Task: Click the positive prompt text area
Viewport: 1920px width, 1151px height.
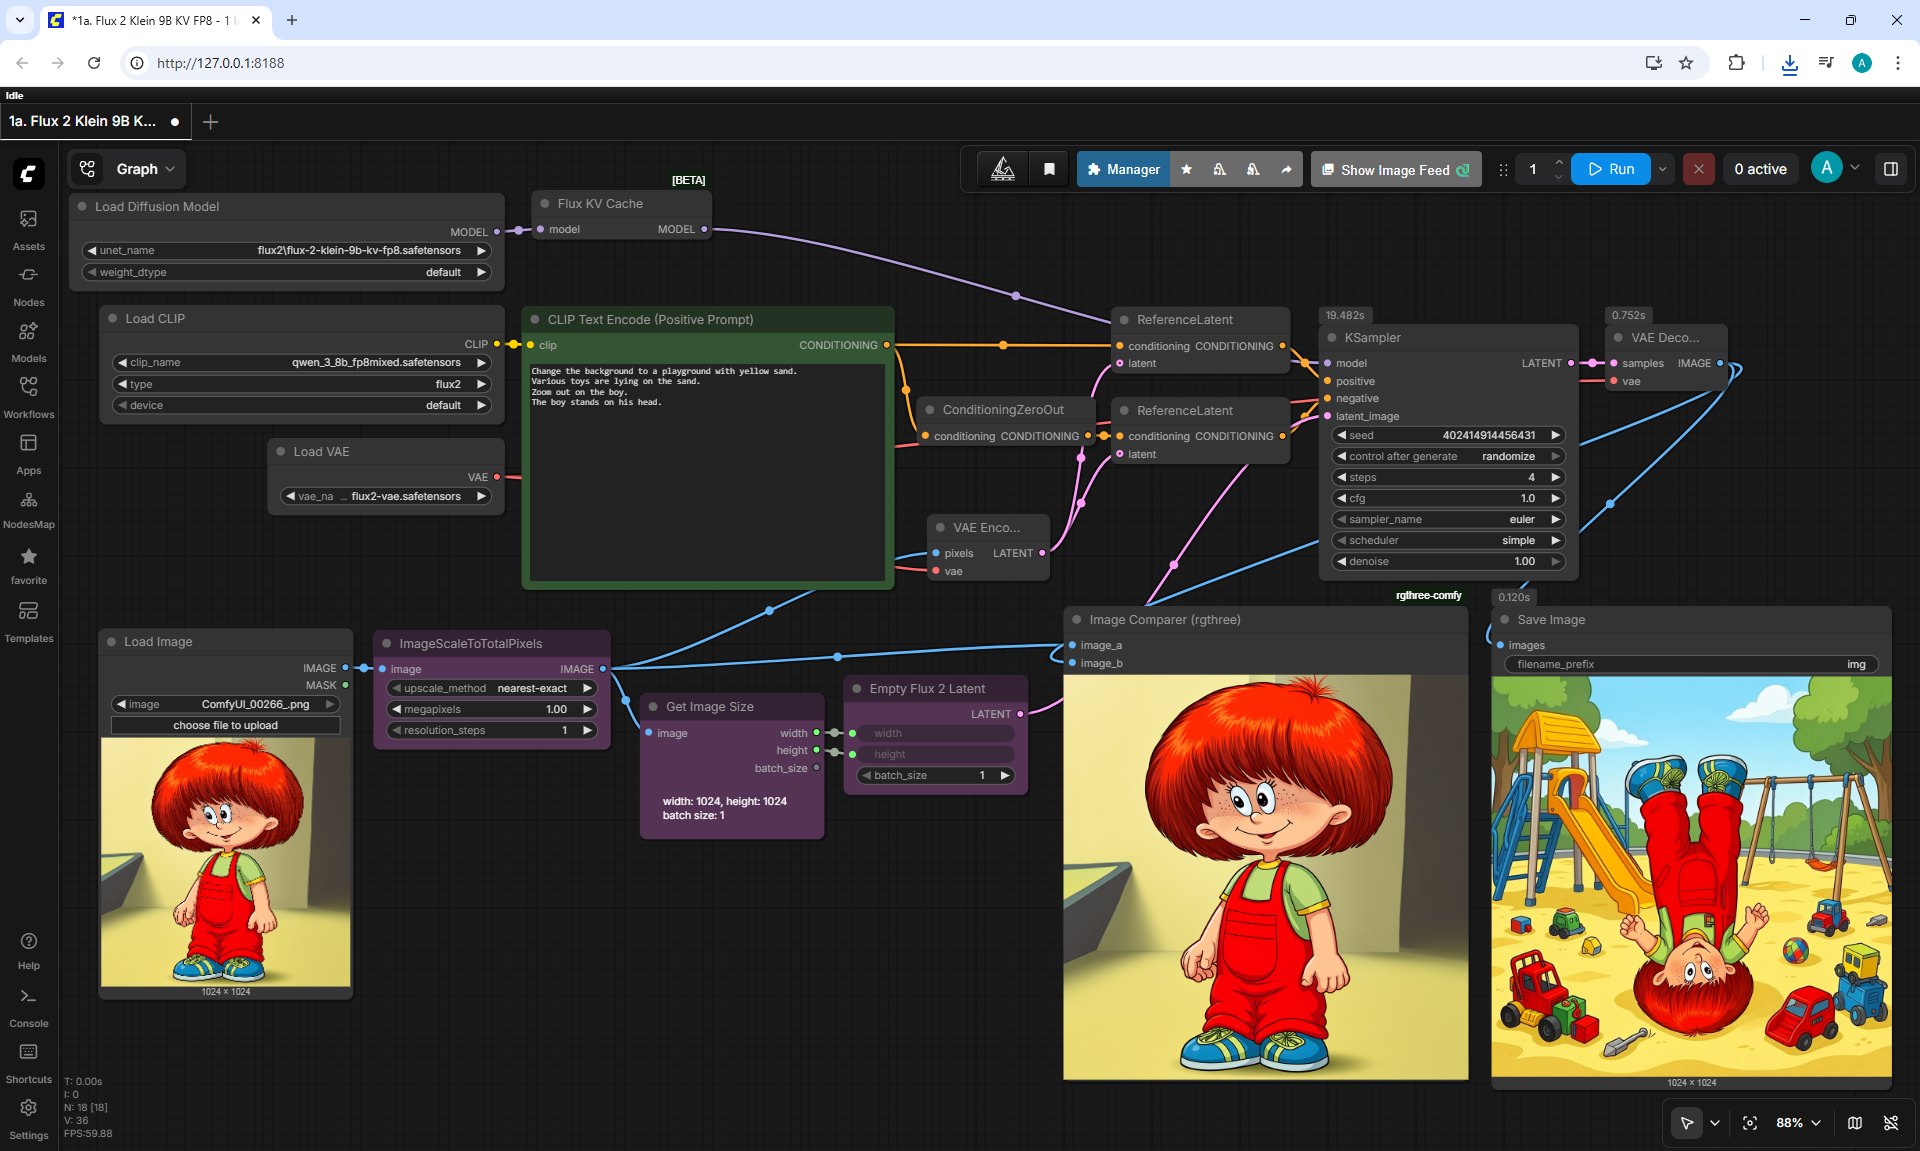Action: (708, 470)
